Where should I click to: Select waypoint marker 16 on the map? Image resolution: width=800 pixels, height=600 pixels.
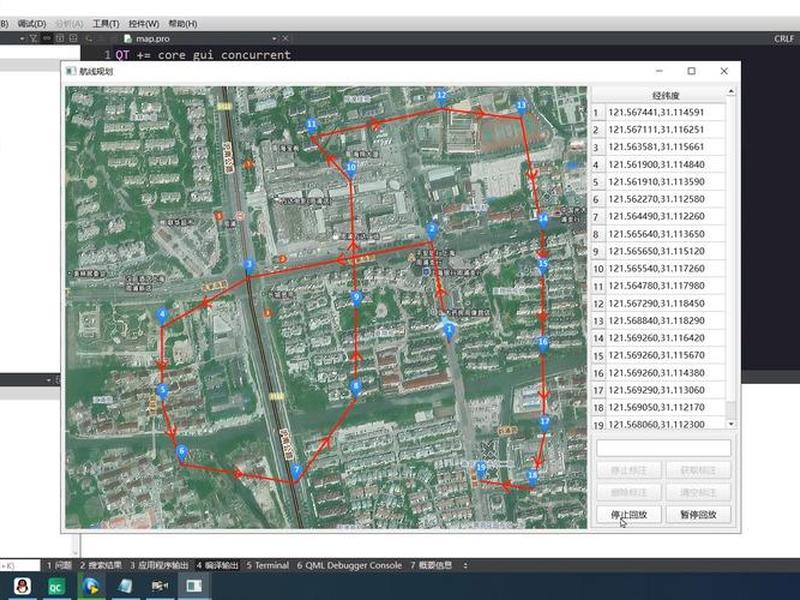pyautogui.click(x=543, y=343)
